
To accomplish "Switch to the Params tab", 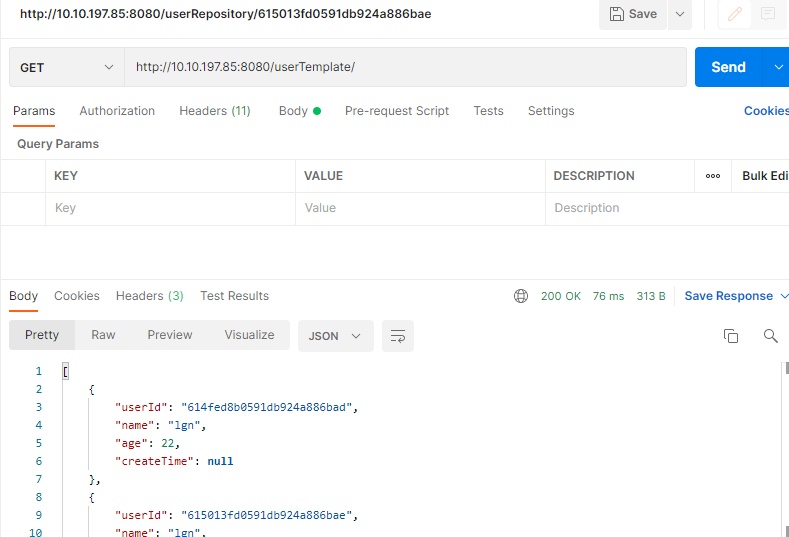I will [x=34, y=111].
